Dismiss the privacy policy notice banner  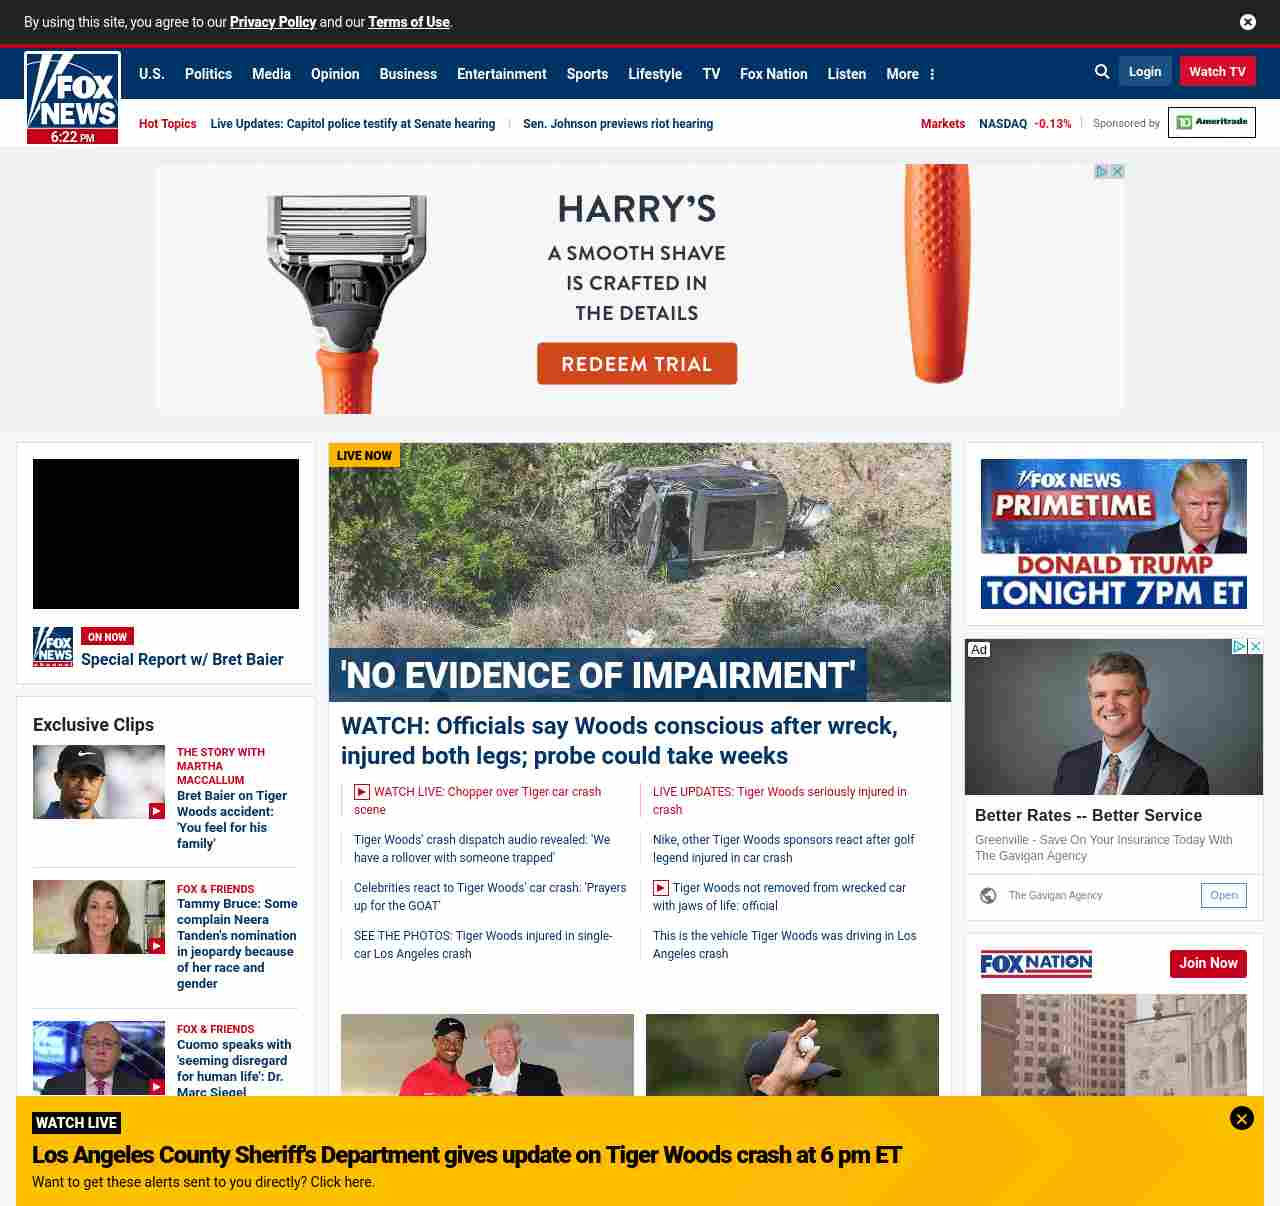coord(1248,22)
